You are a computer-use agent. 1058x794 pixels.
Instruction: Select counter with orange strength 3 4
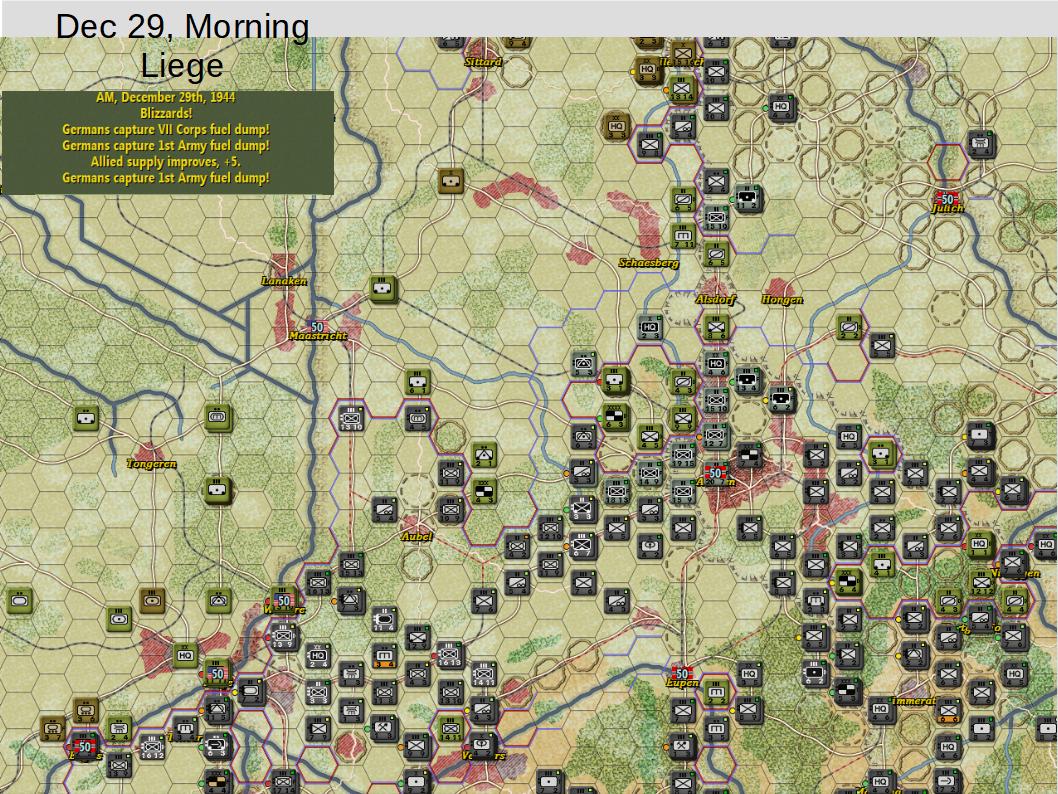385,655
